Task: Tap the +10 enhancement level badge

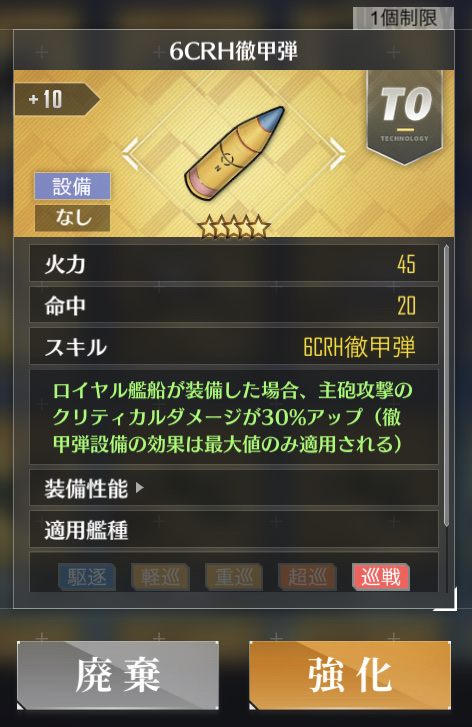Action: (57, 99)
